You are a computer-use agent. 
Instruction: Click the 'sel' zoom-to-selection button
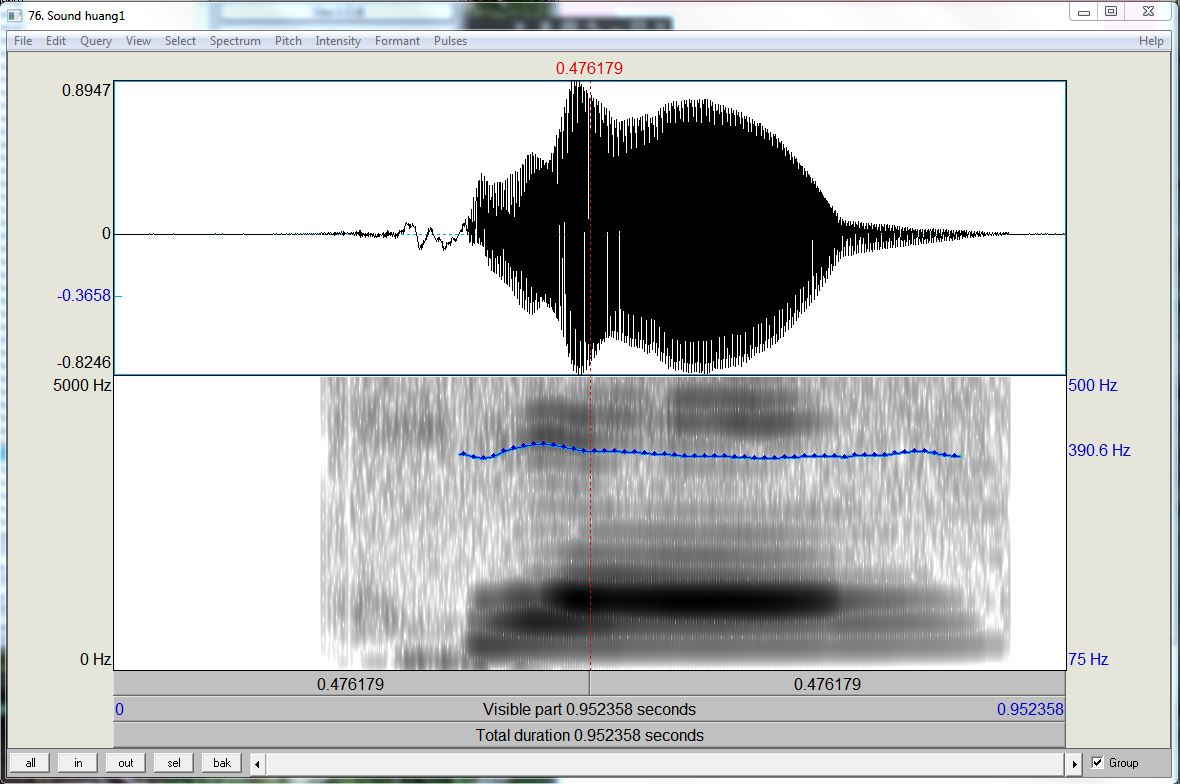click(174, 763)
